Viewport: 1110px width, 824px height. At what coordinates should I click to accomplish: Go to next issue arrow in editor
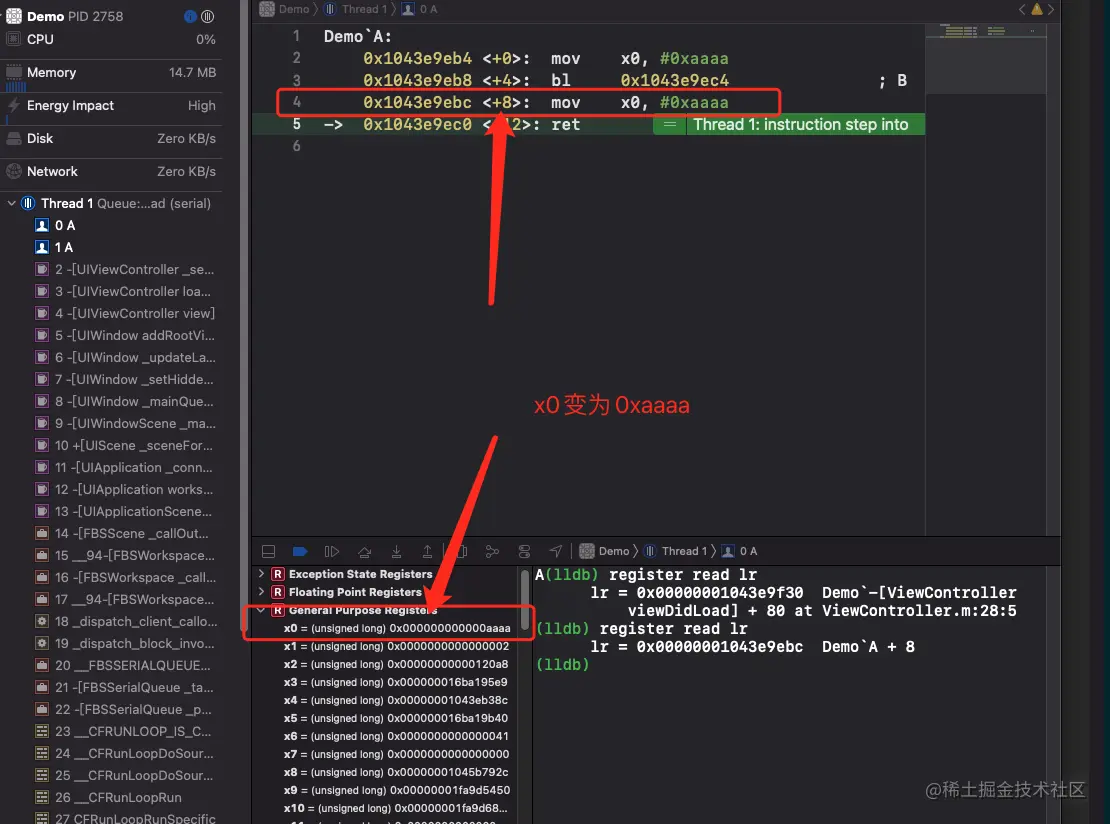[x=1051, y=9]
